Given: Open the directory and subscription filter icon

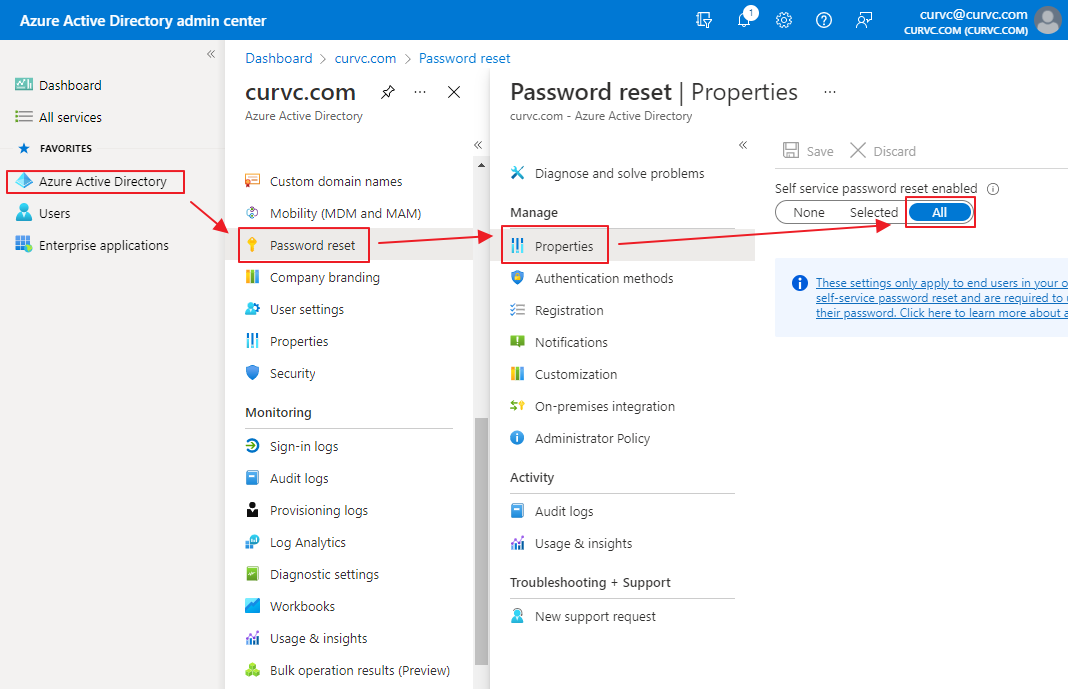Looking at the screenshot, I should click(x=704, y=20).
